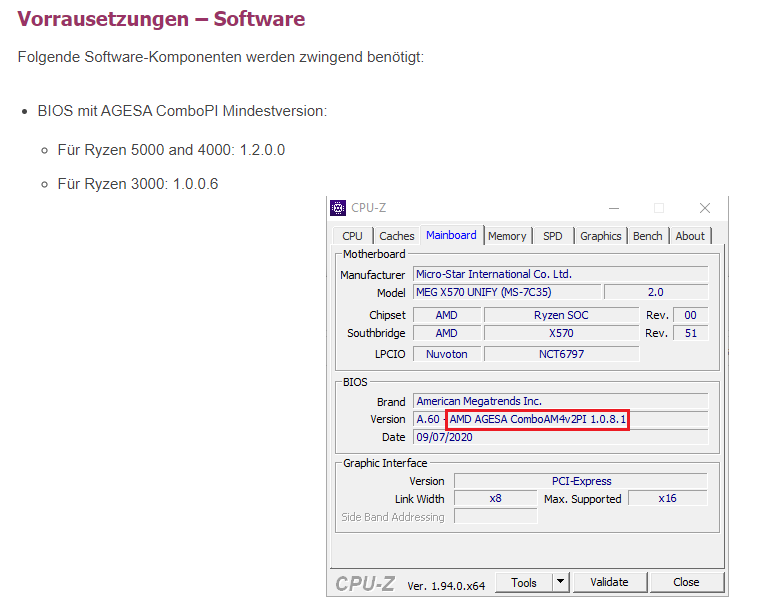Click the PCI-Express version field
Image resolution: width=765 pixels, height=613 pixels.
[581, 481]
